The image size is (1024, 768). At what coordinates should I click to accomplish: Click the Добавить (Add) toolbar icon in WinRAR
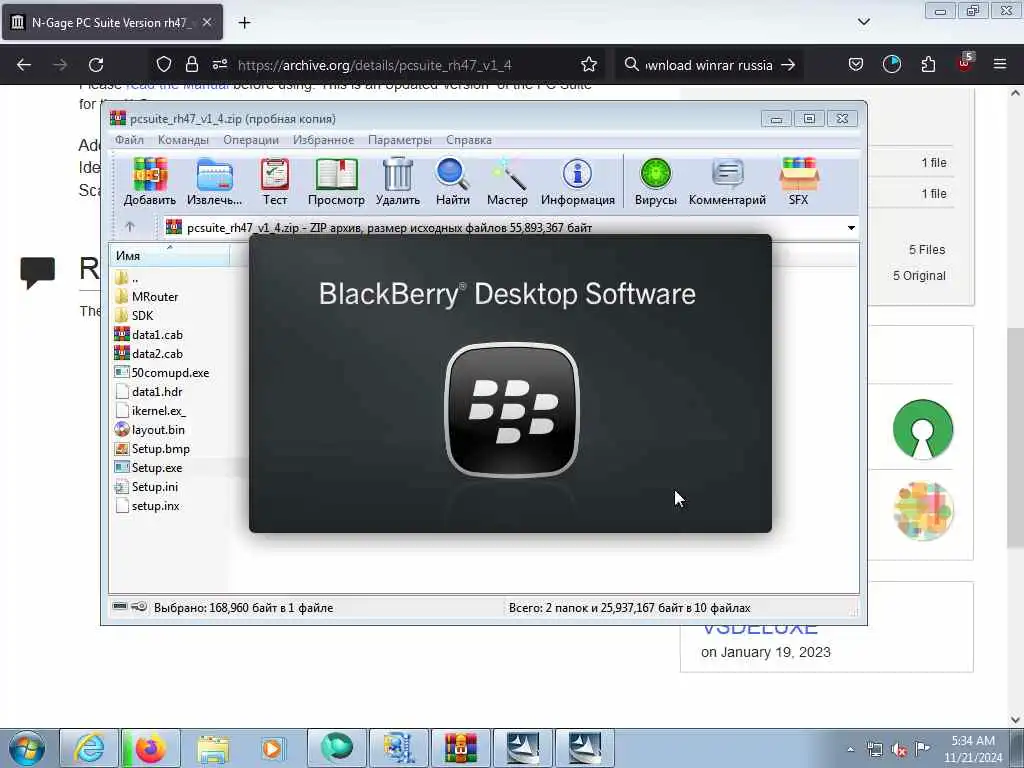click(x=150, y=182)
